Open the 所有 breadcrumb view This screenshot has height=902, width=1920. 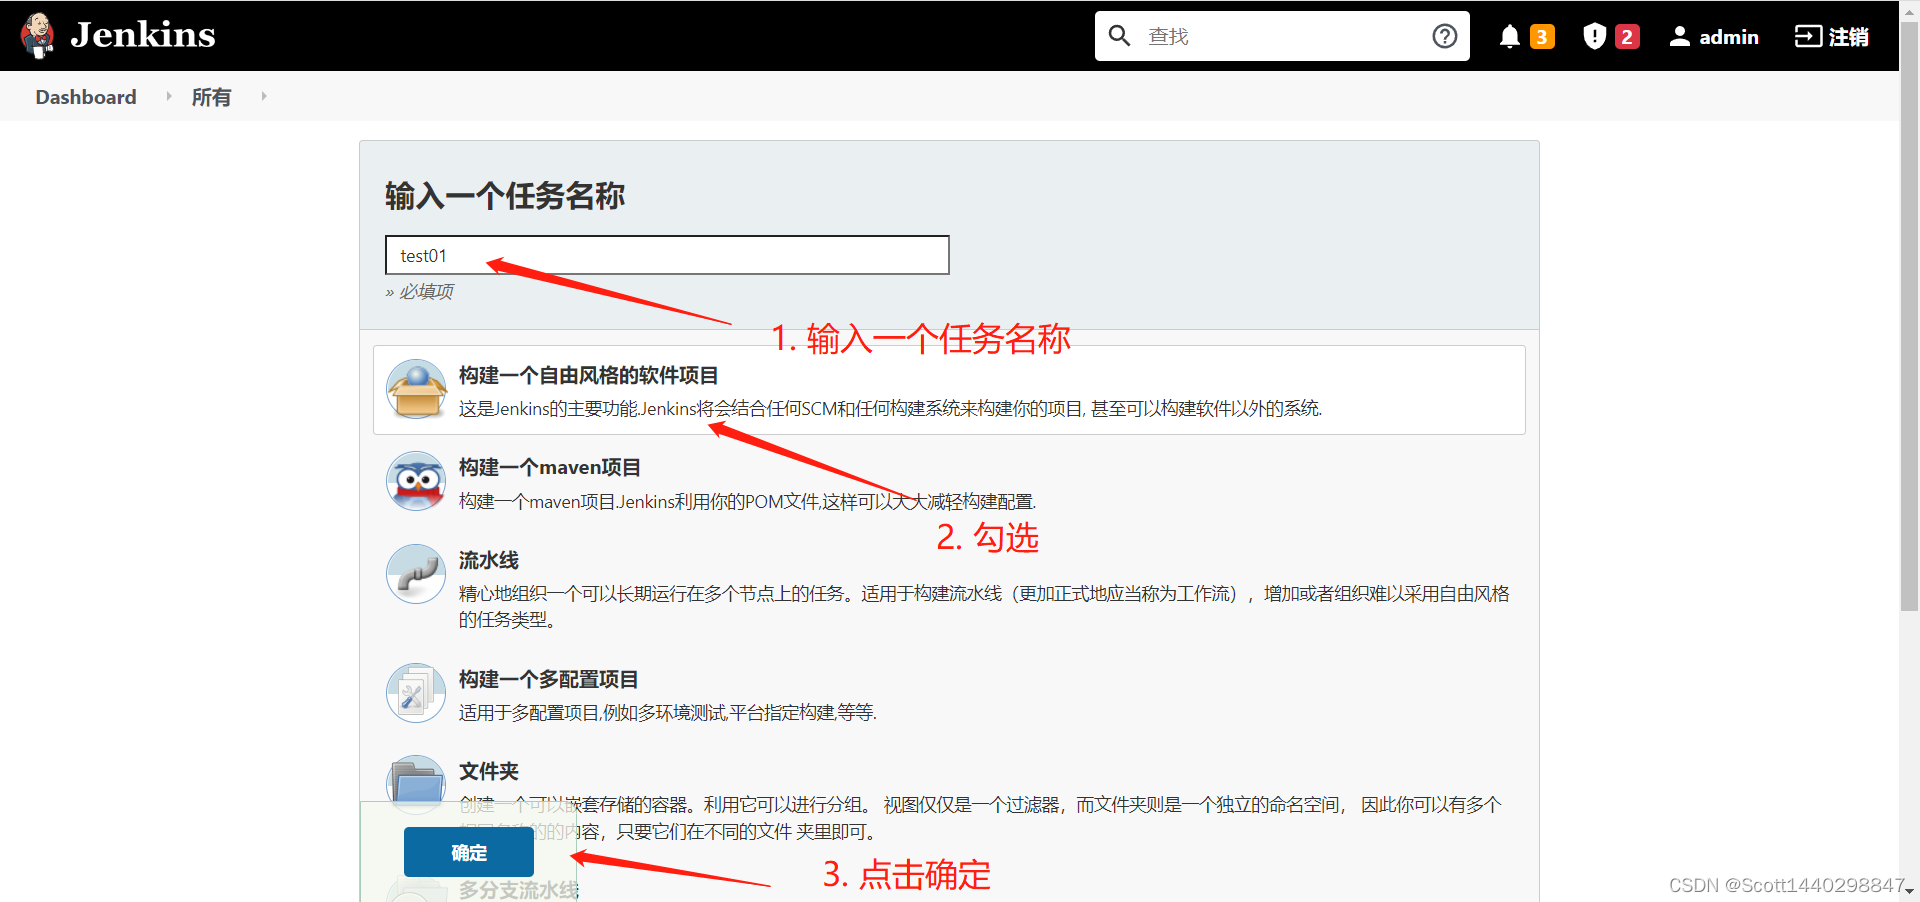tap(211, 97)
